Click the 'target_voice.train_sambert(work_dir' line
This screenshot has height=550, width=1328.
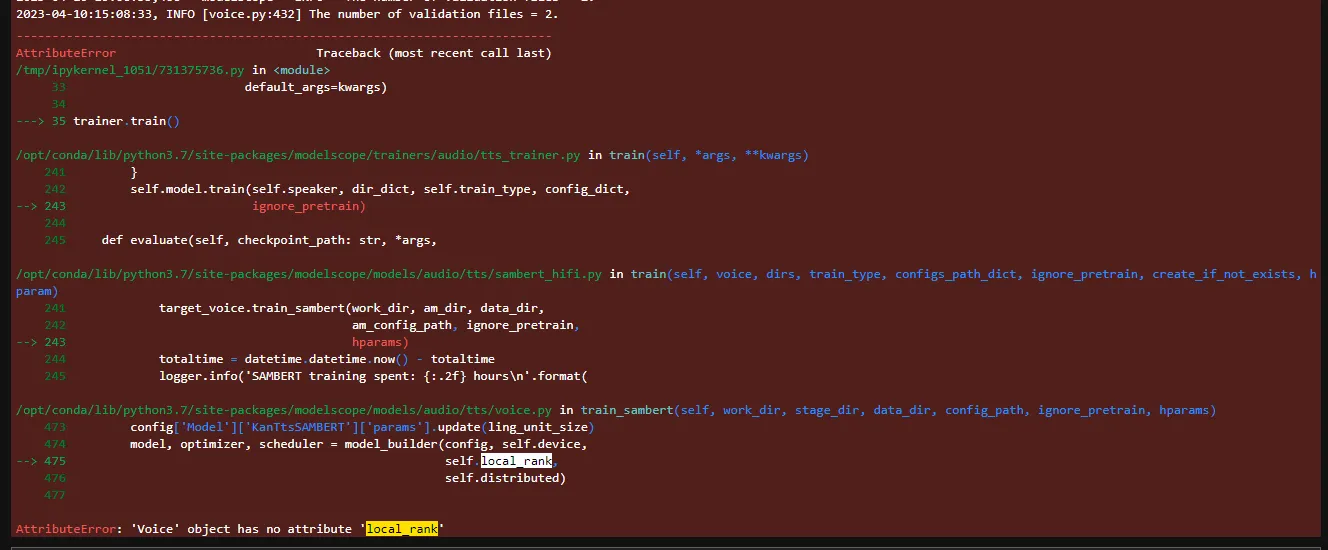click(351, 308)
